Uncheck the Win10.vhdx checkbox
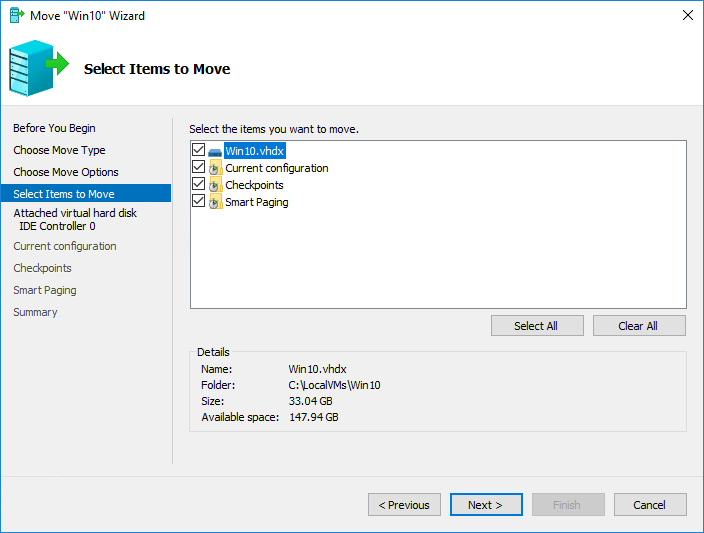Image resolution: width=704 pixels, height=533 pixels. 198,150
